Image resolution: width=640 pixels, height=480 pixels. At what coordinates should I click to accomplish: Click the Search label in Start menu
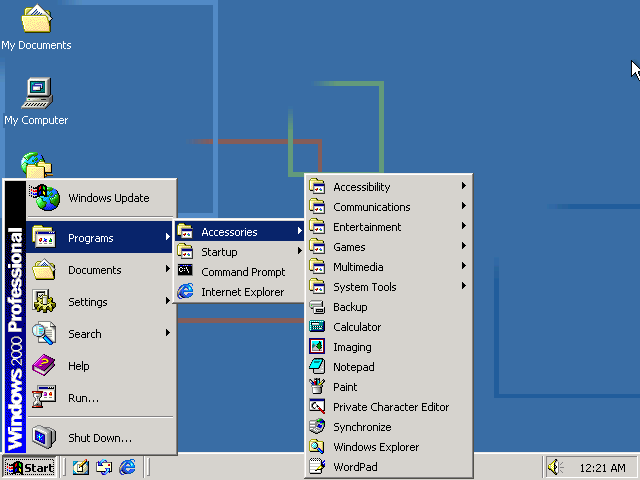(x=84, y=334)
